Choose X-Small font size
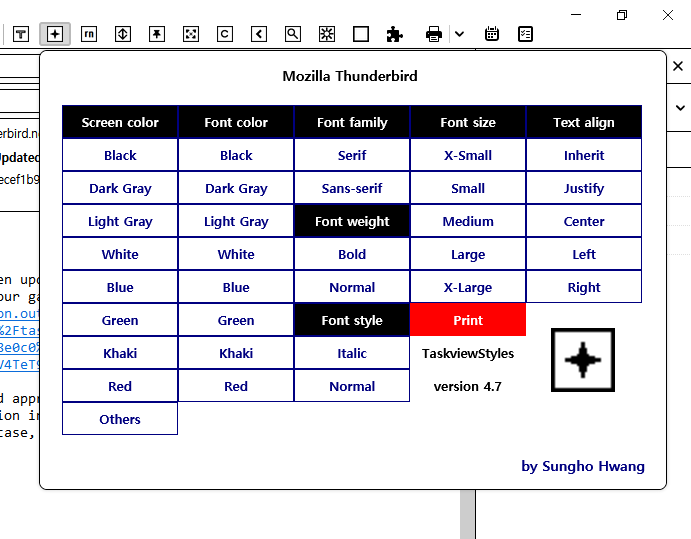 (468, 155)
